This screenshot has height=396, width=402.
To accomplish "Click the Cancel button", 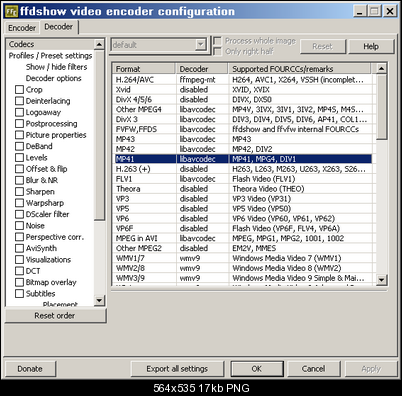I will [313, 369].
